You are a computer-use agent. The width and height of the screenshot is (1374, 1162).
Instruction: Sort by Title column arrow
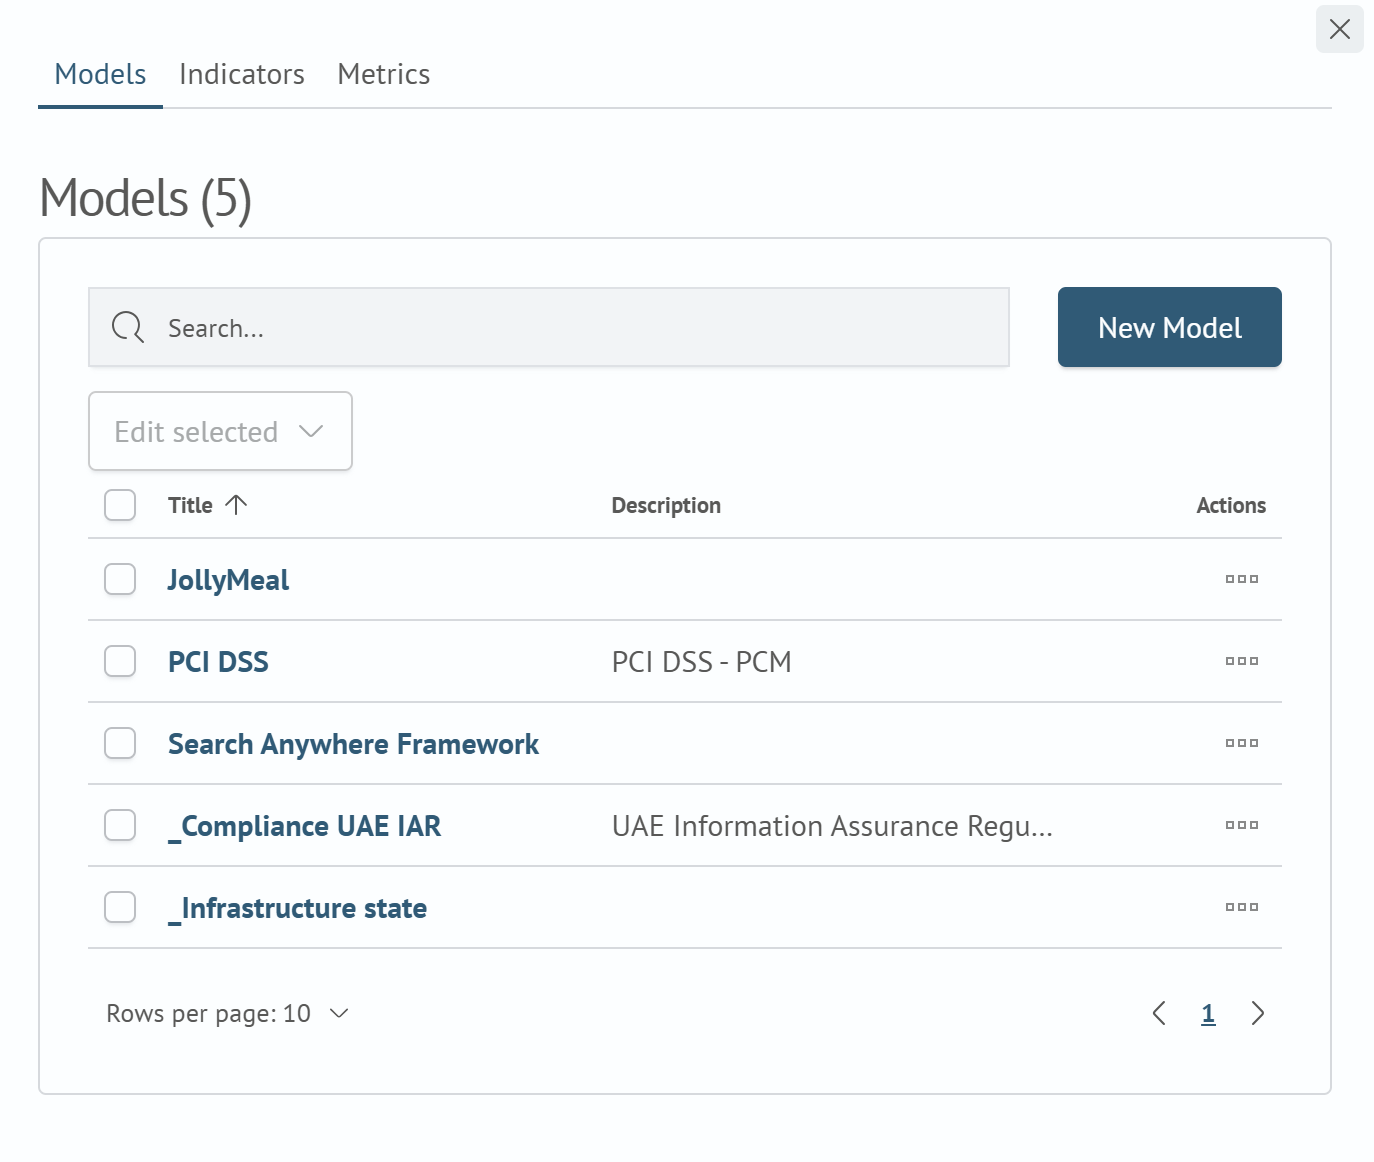point(236,505)
